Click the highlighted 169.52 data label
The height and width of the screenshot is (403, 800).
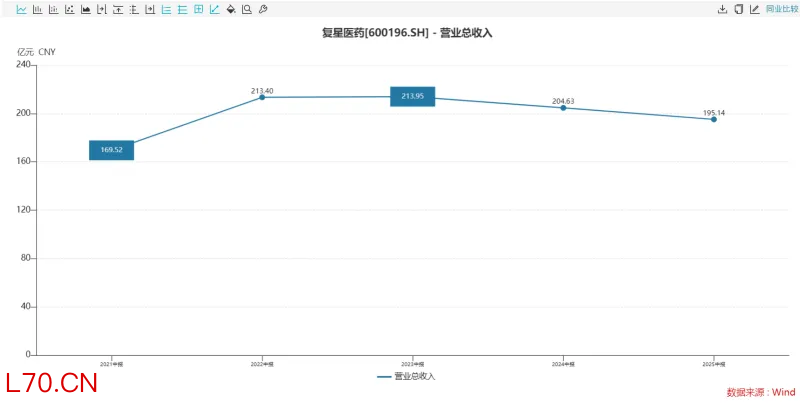click(112, 150)
